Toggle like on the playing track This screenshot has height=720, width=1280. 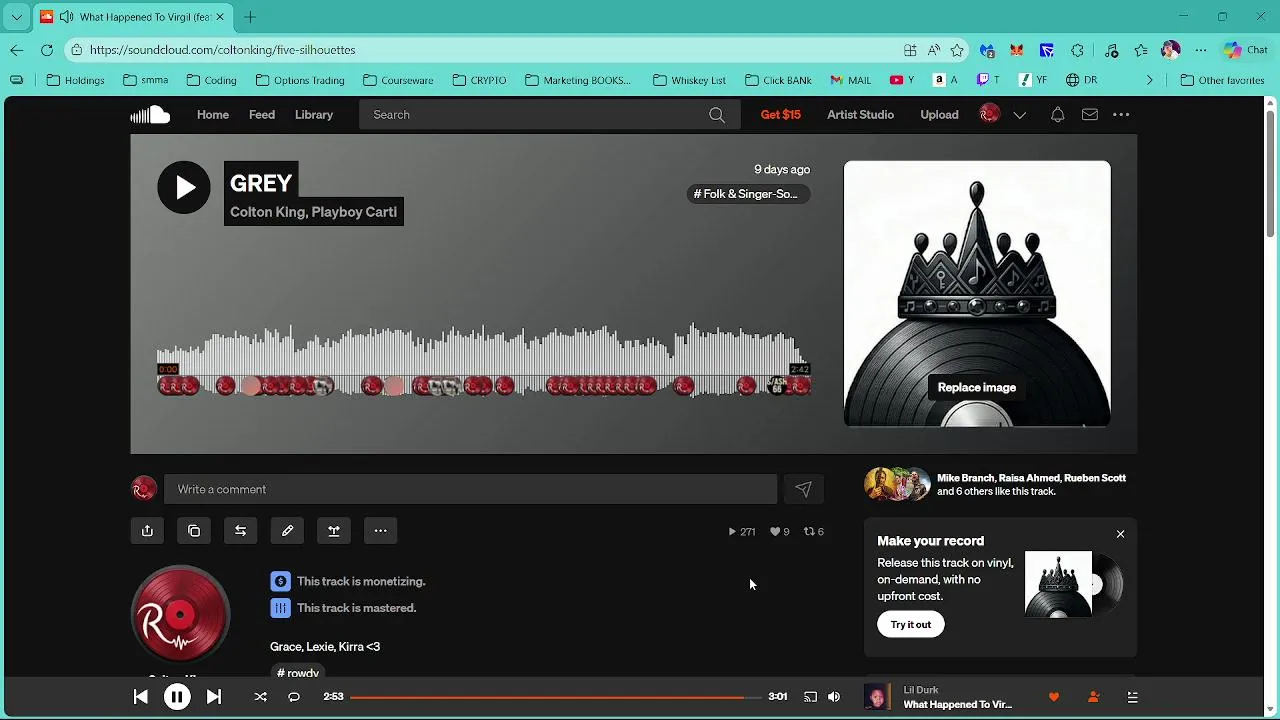[1053, 697]
